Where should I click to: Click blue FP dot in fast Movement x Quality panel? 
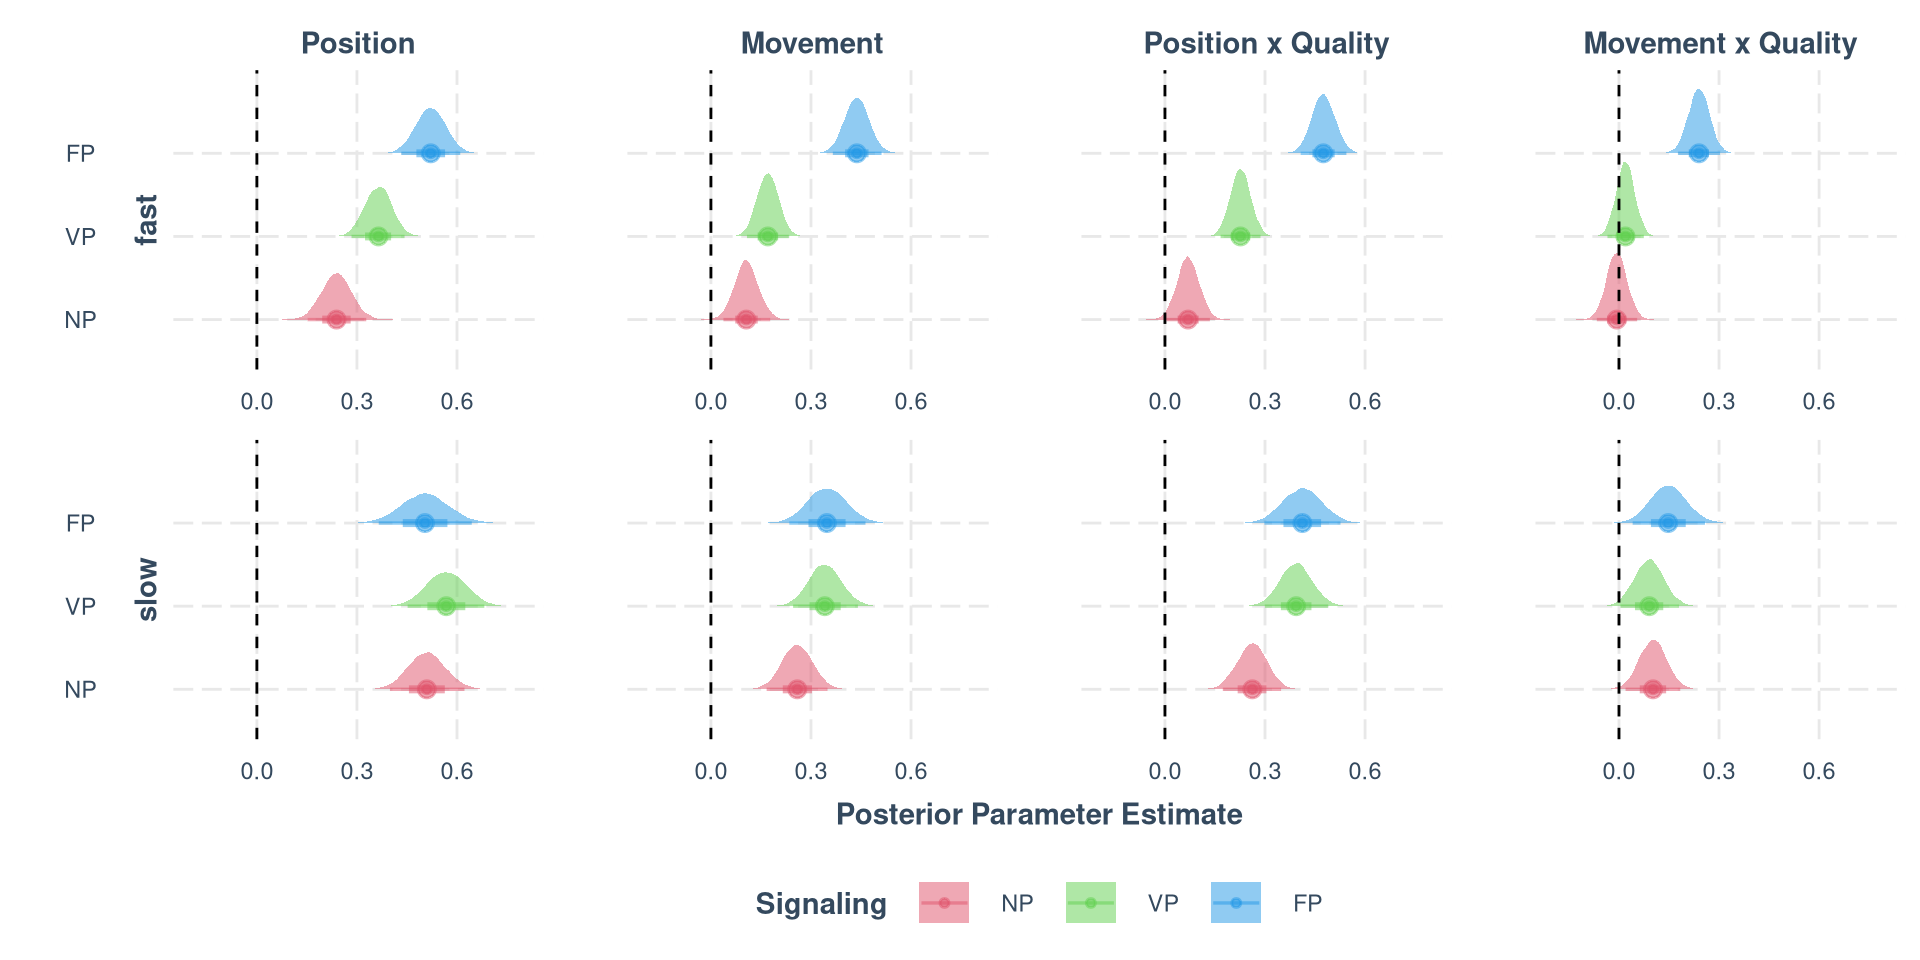click(x=1698, y=153)
